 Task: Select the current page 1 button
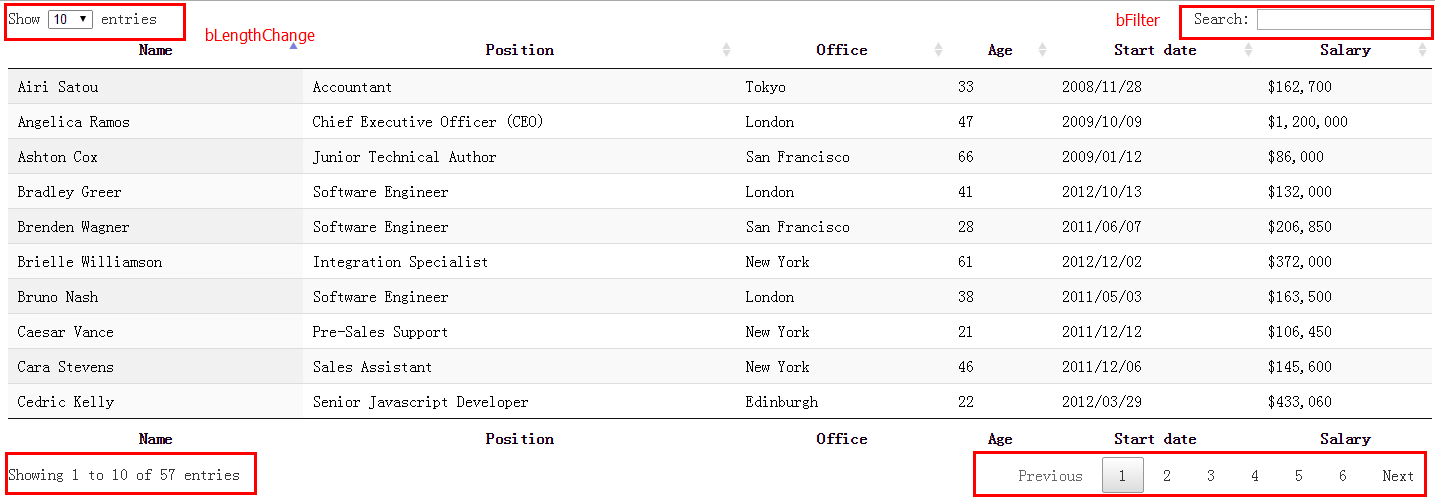pyautogui.click(x=1122, y=475)
